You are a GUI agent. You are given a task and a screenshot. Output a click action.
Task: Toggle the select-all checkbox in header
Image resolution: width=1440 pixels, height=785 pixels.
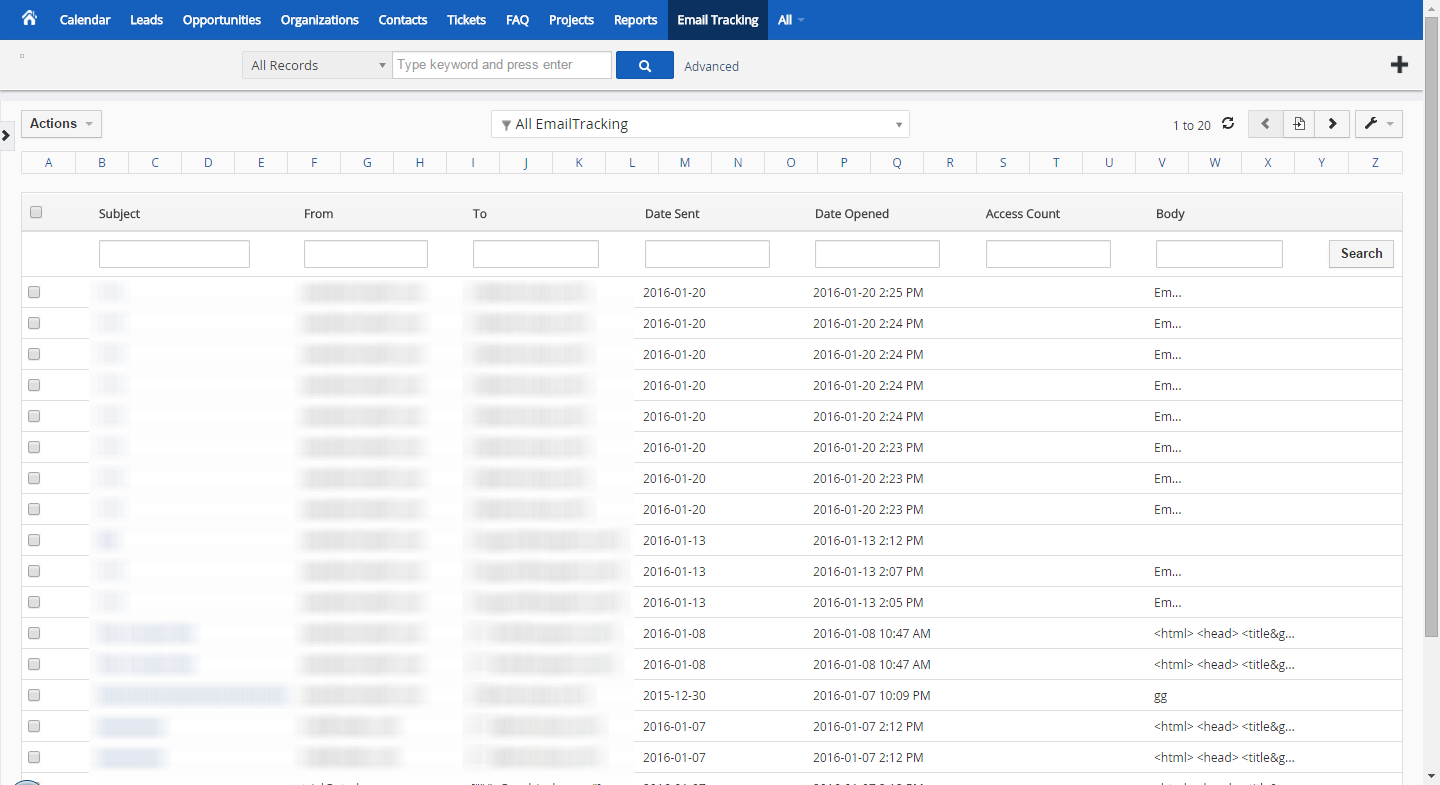point(36,212)
